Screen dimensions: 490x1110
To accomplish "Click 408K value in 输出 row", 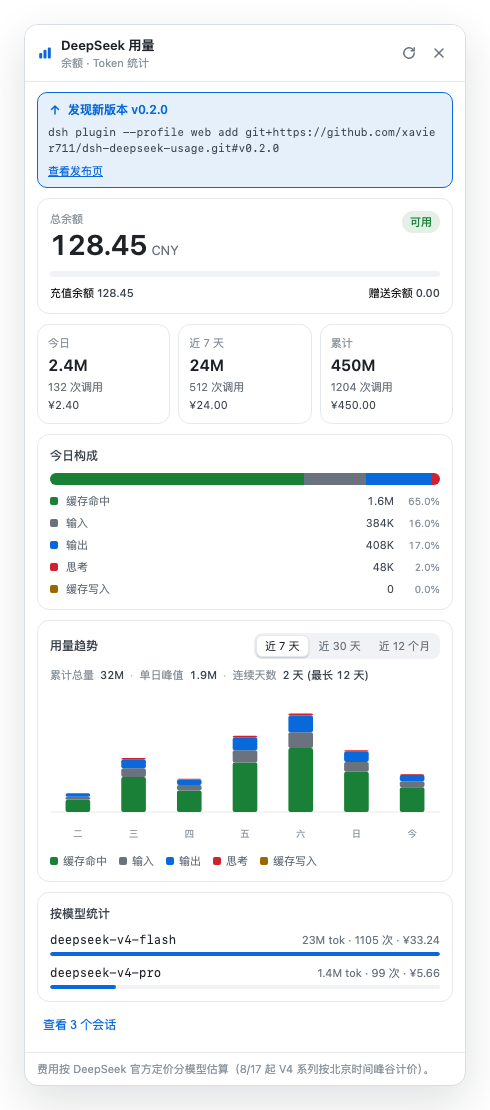I will [x=379, y=545].
